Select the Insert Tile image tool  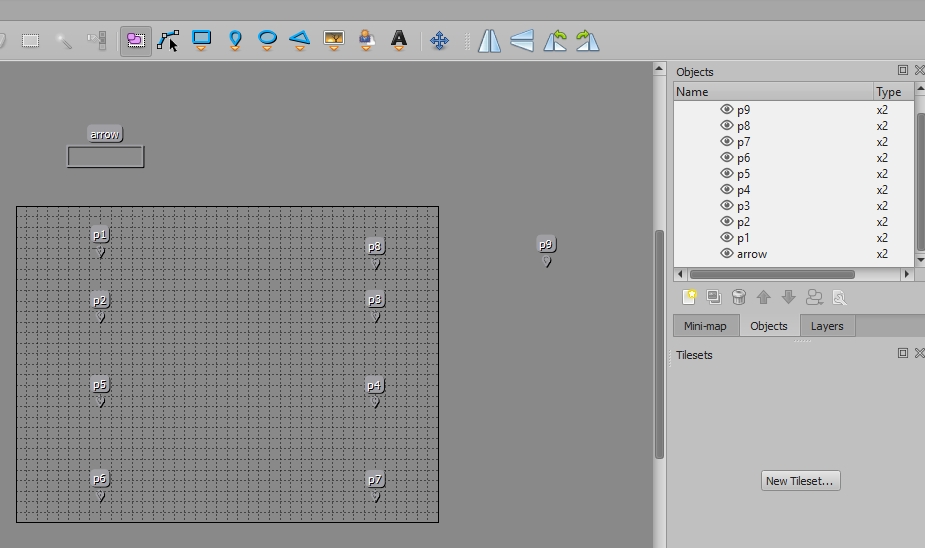click(x=334, y=41)
